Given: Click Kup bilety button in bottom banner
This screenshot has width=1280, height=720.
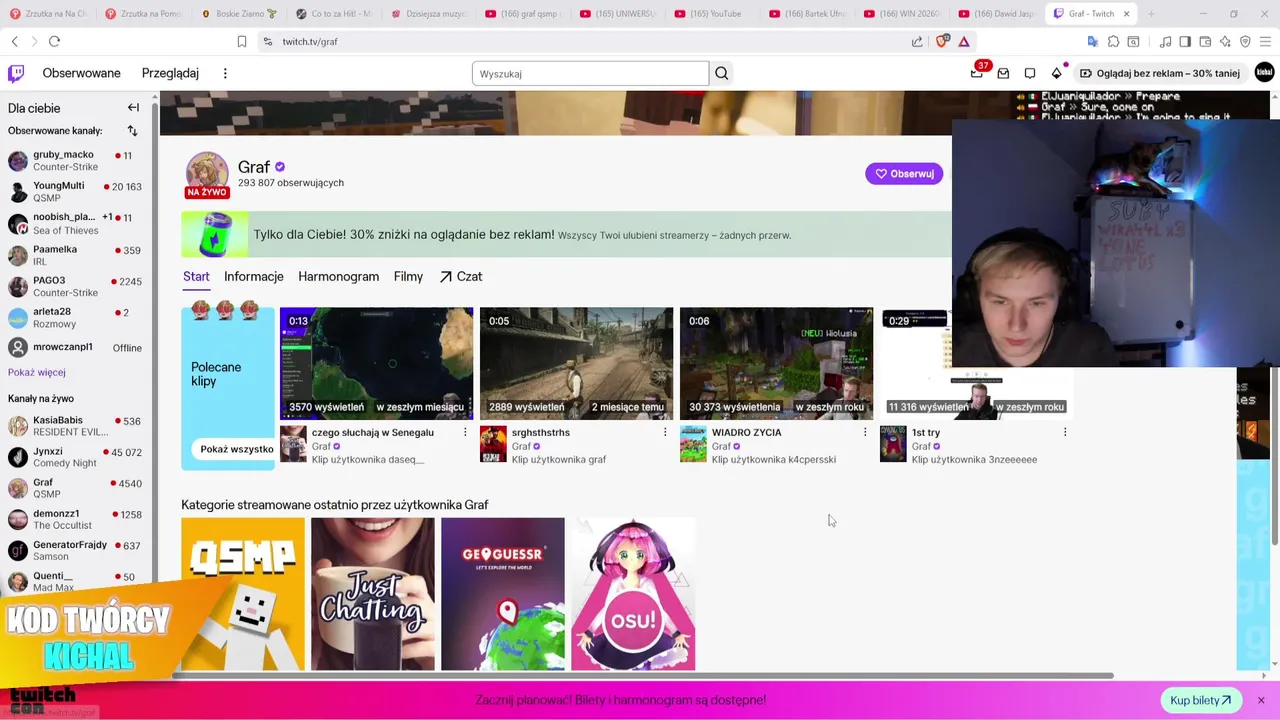Looking at the screenshot, I should click(1200, 701).
